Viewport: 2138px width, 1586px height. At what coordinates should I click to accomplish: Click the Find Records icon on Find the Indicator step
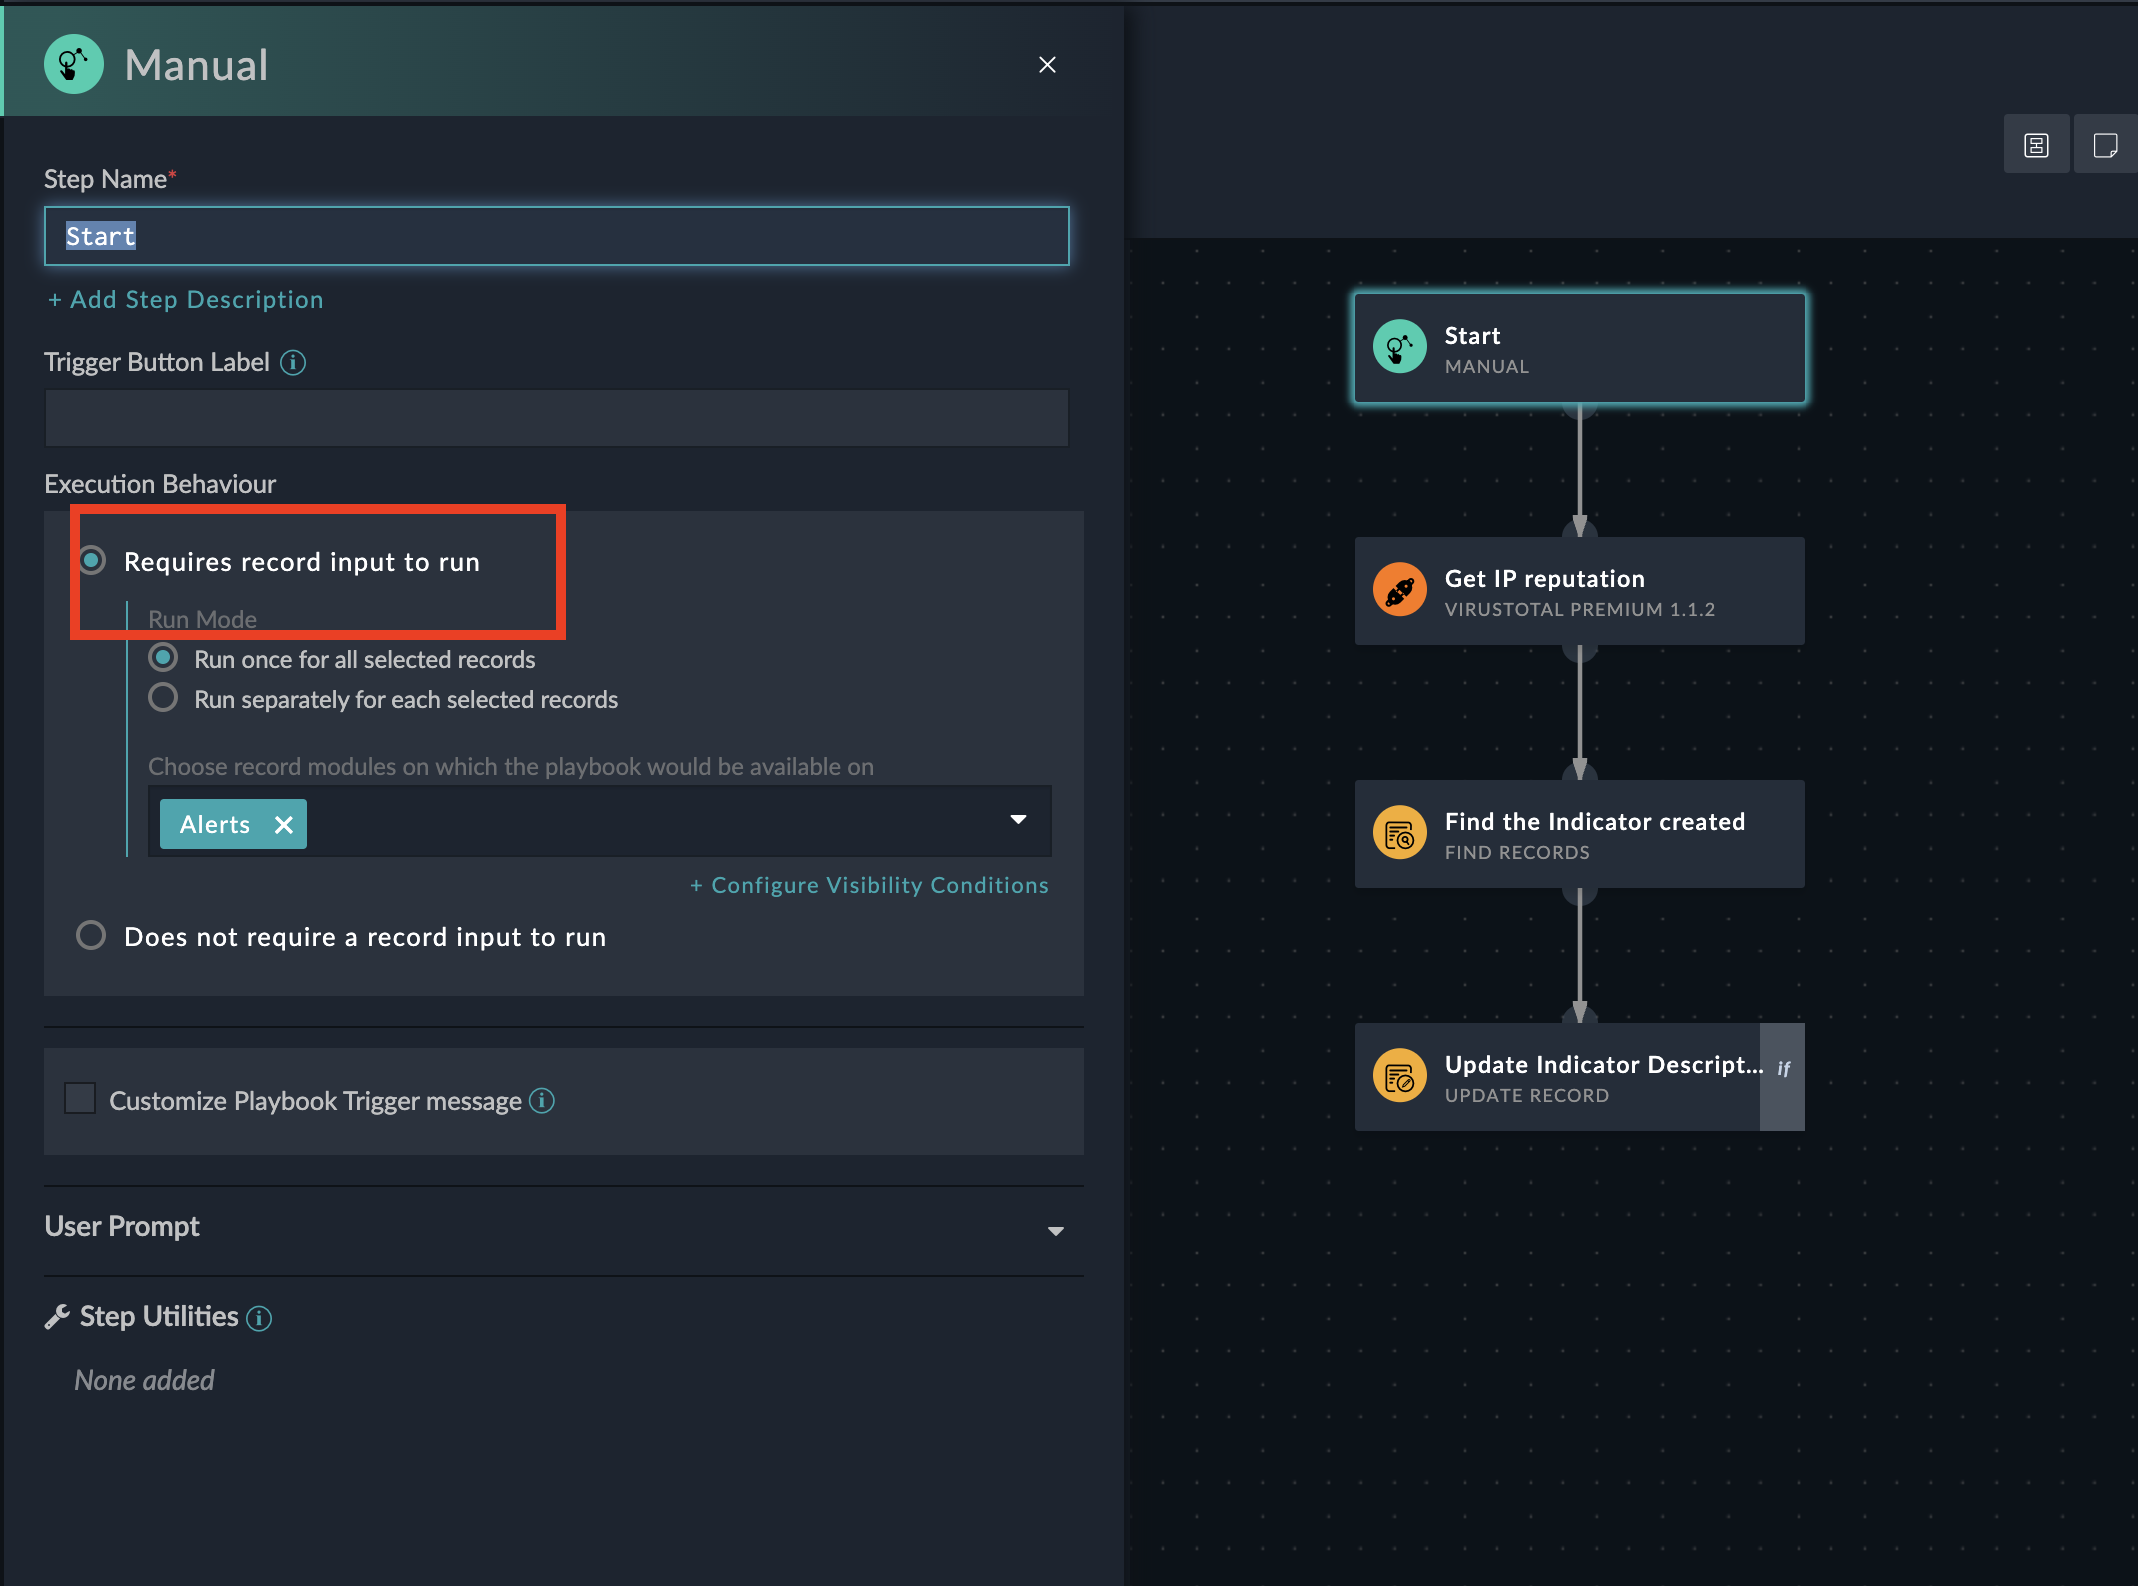click(1399, 833)
